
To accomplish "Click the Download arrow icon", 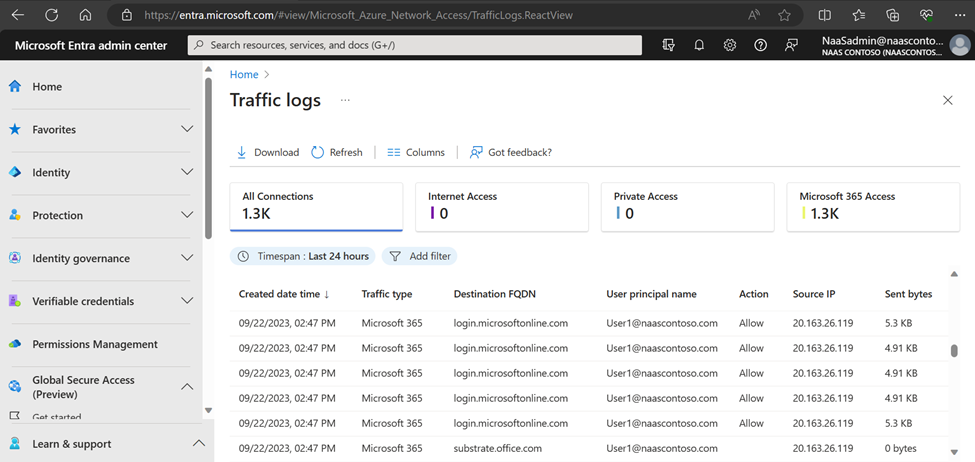I will (x=241, y=152).
